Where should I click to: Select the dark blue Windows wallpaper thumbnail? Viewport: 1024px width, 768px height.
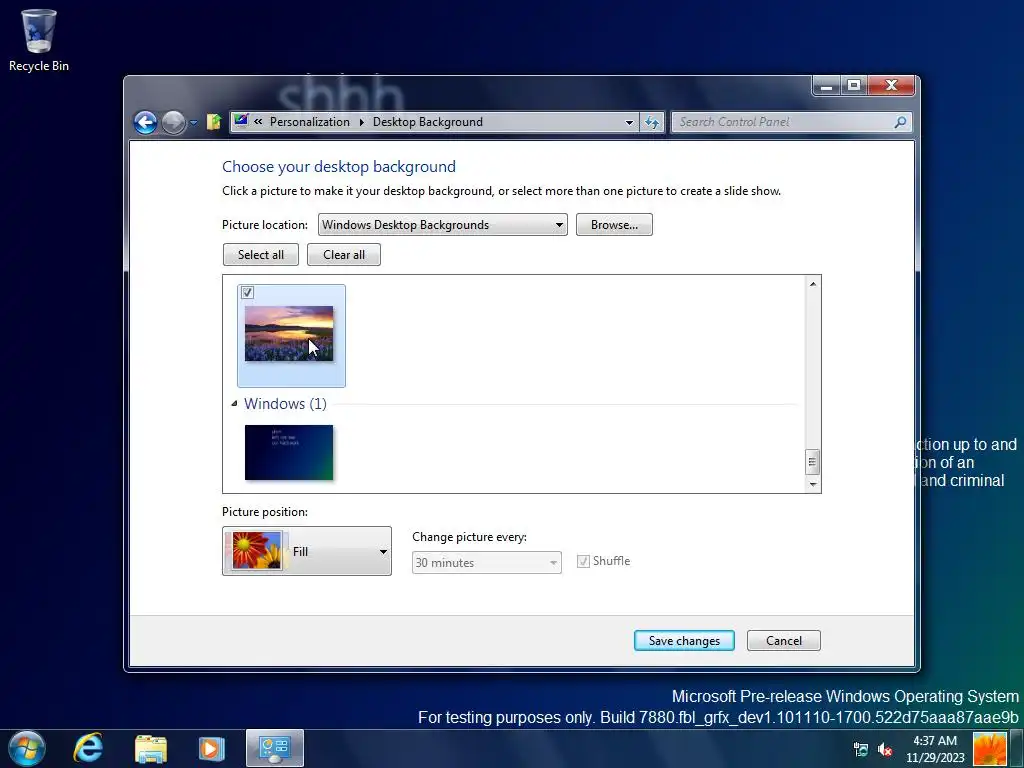pos(289,453)
